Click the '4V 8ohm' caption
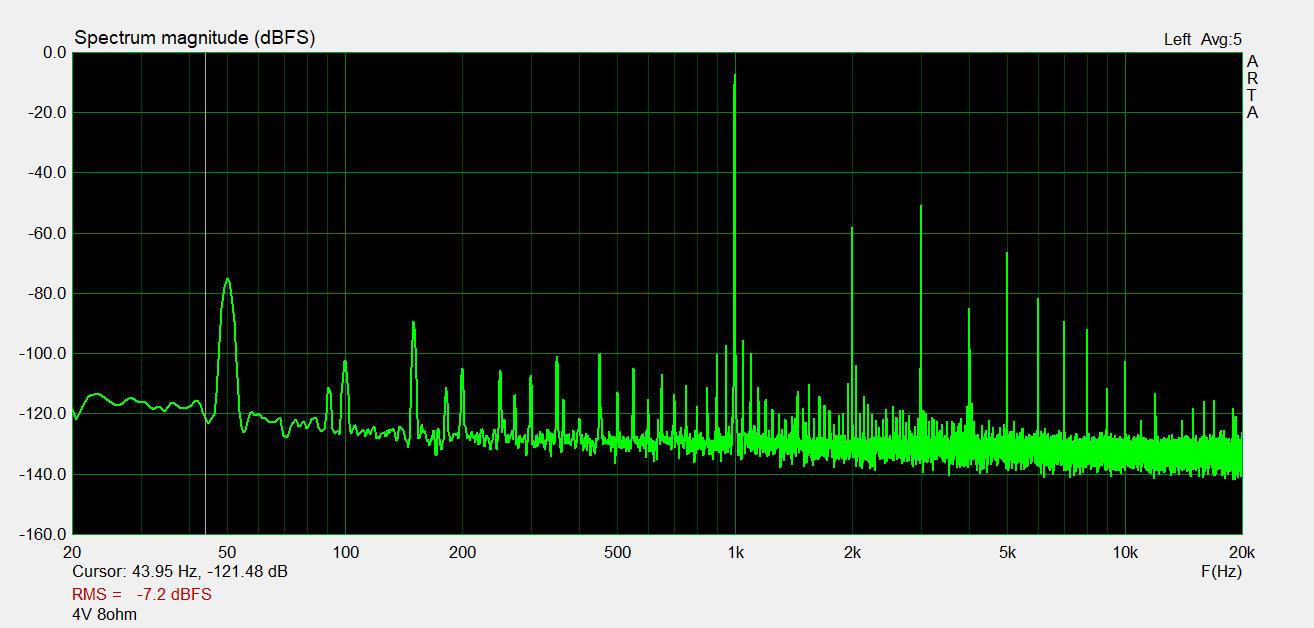This screenshot has width=1314, height=628. tap(105, 614)
